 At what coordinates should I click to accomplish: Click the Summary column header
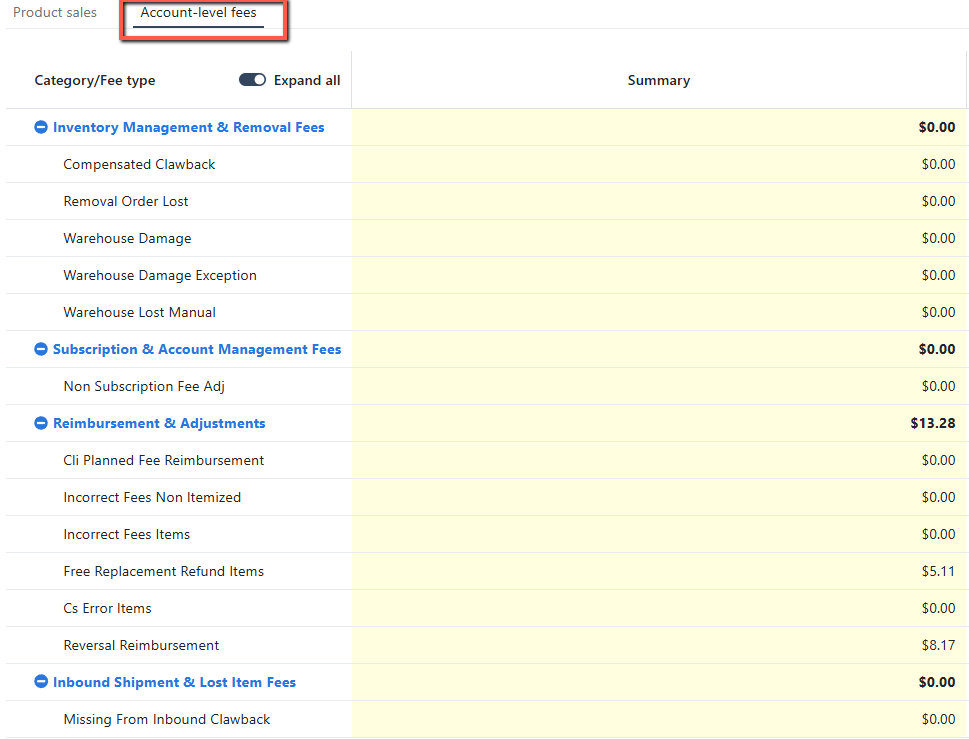coord(659,80)
